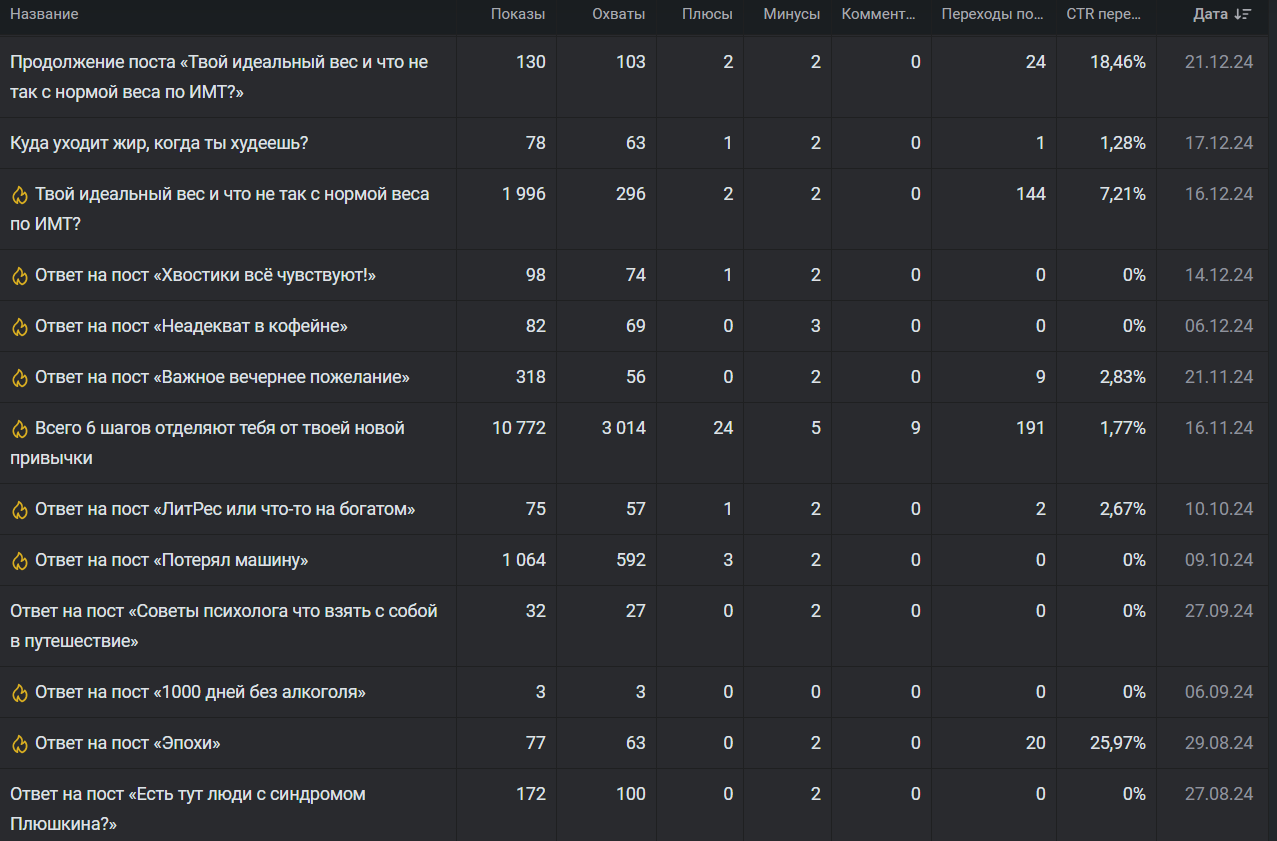The image size is (1277, 841).
Task: Click the Комментарии column header
Action: pos(879,14)
